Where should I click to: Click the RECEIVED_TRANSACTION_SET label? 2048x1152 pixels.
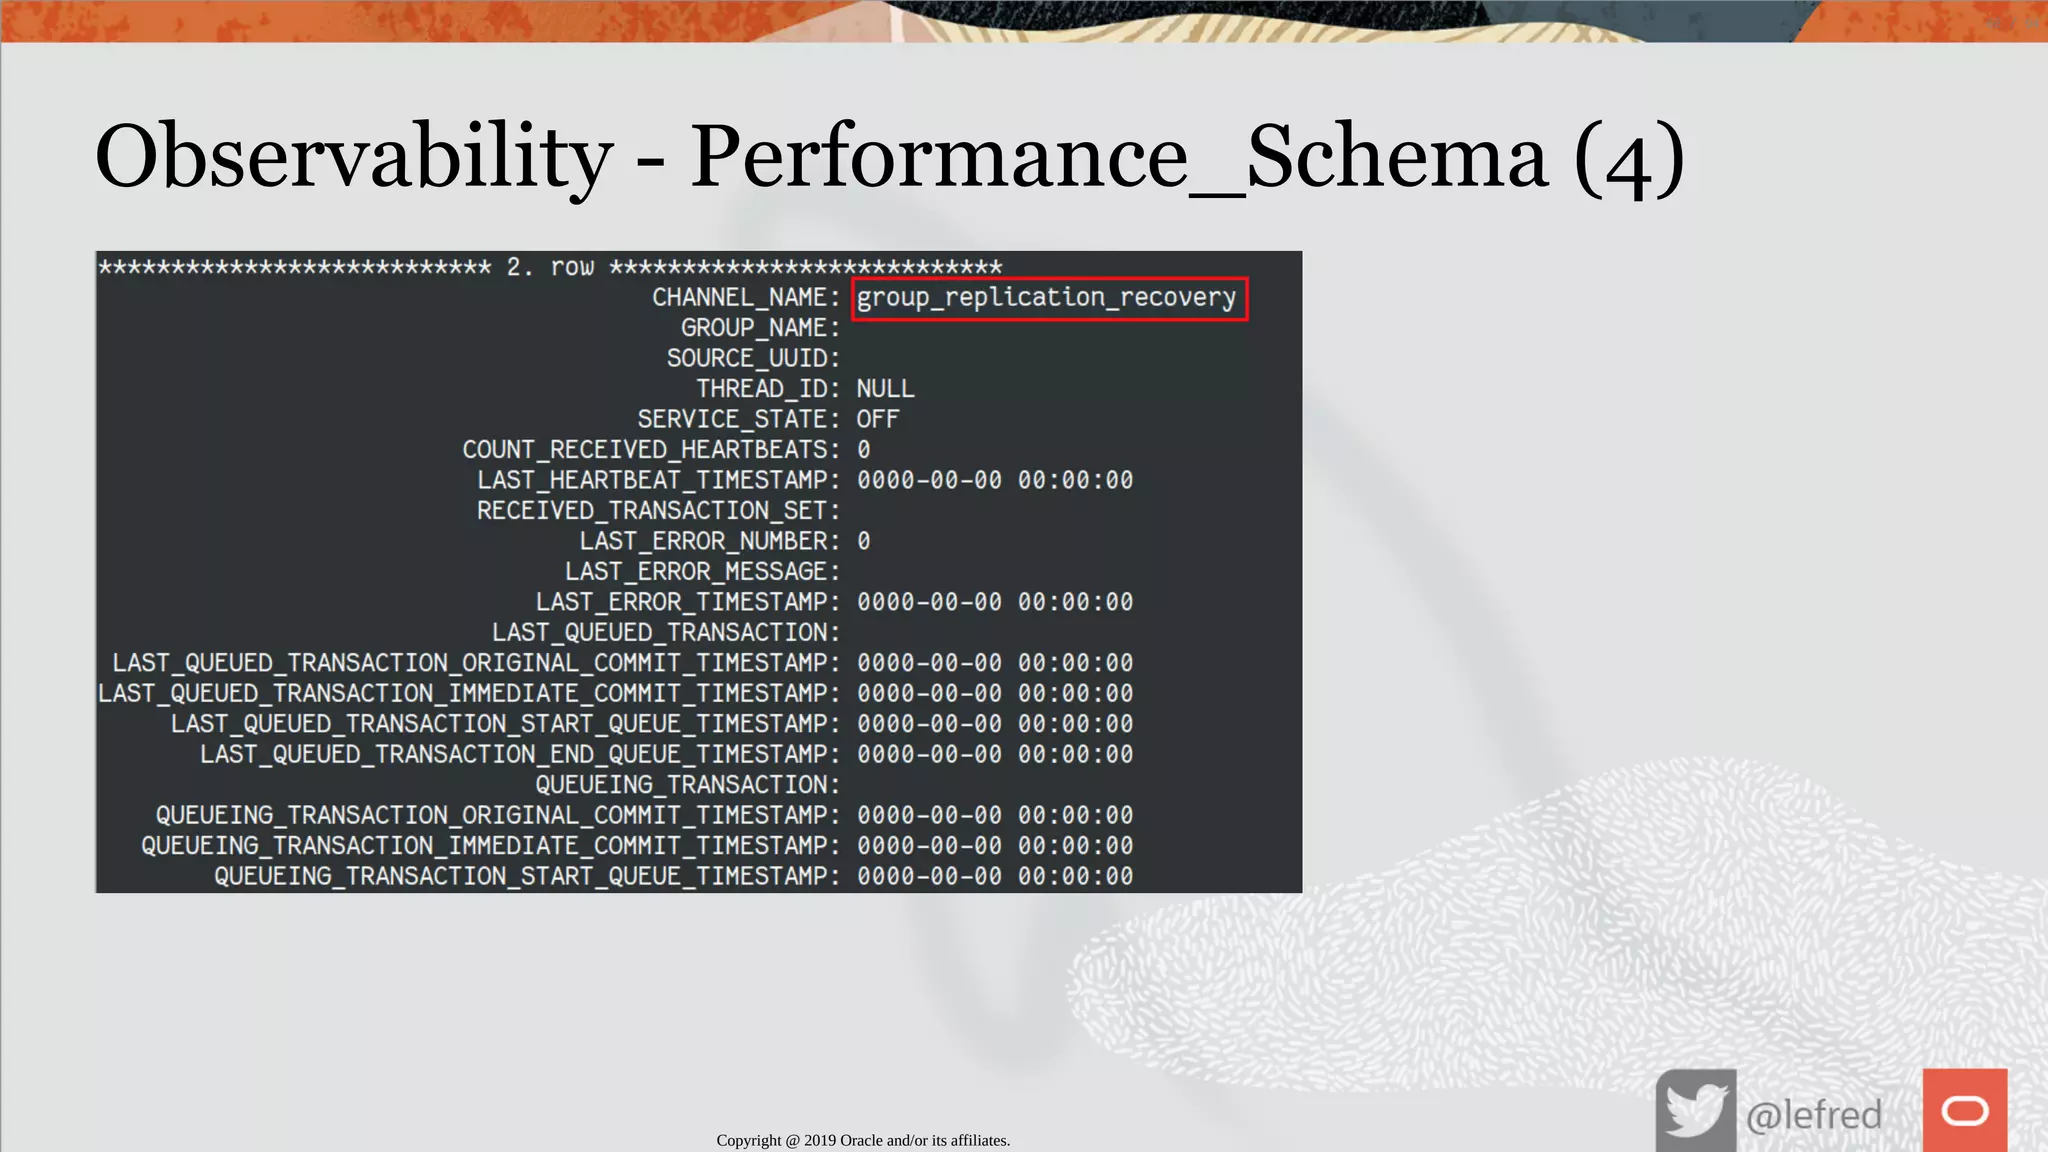click(658, 511)
